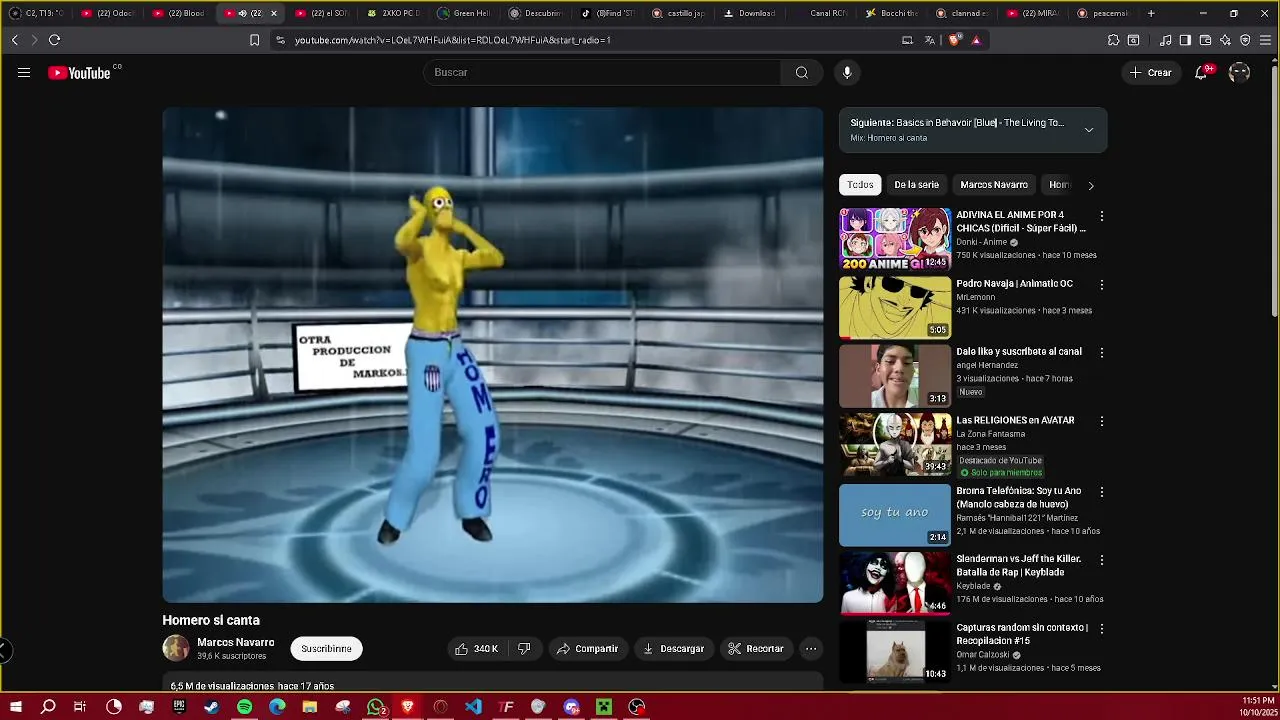Close the current YouTube tab
1280x720 pixels.
tap(274, 13)
